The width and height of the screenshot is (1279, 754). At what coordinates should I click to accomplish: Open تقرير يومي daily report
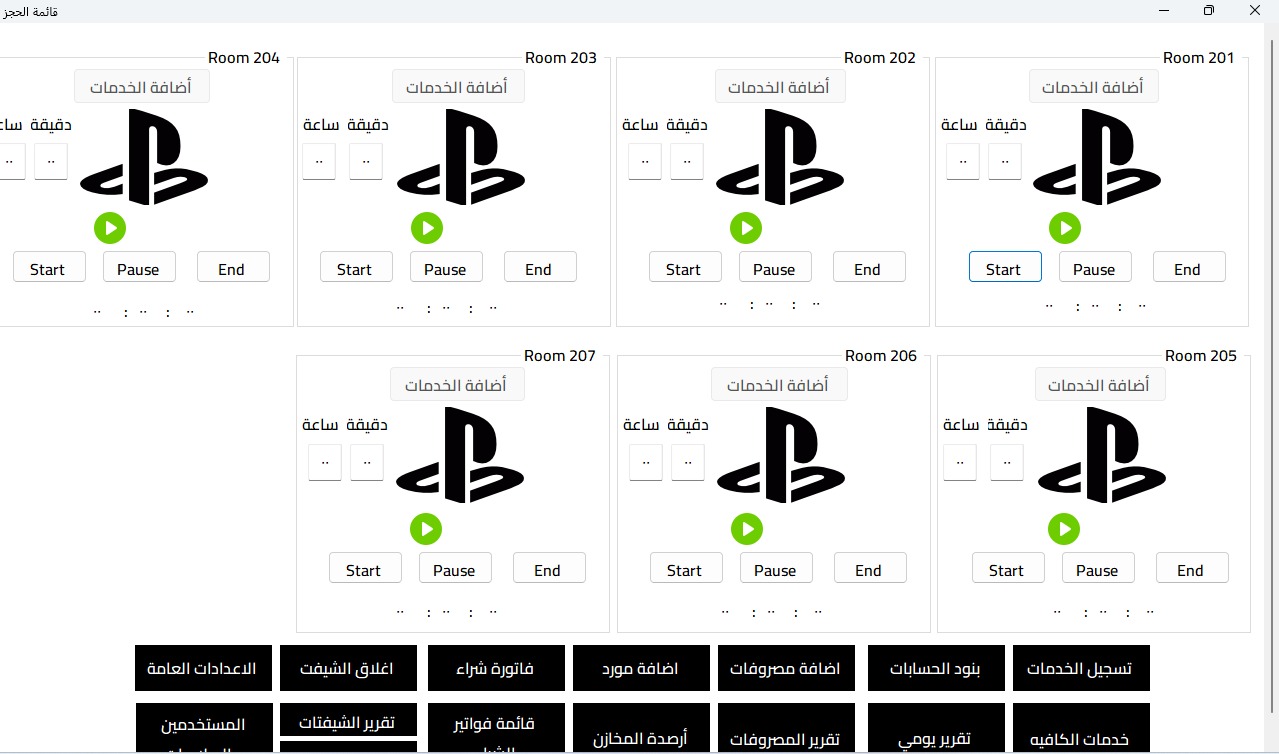pos(936,728)
